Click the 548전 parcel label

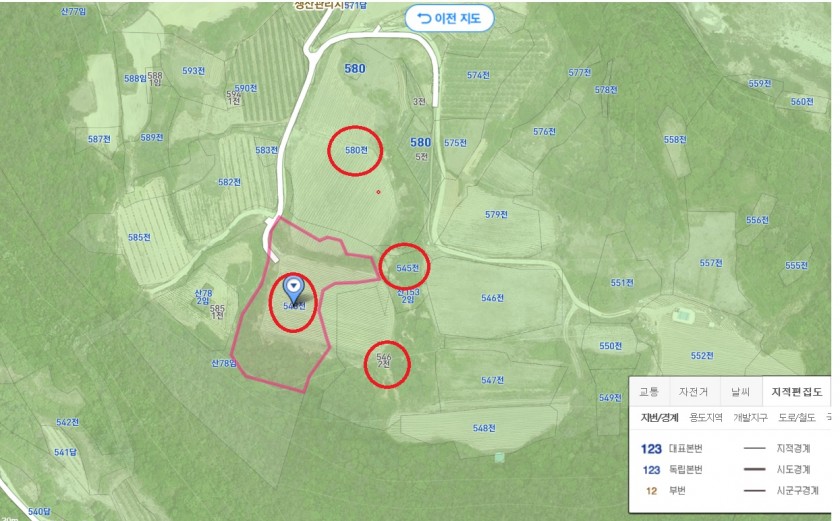coord(484,428)
